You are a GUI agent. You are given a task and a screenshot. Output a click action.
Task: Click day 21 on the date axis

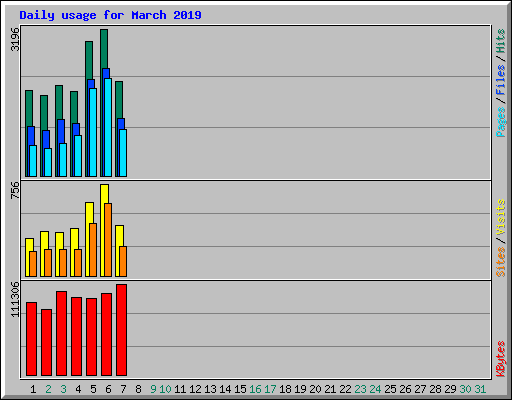pyautogui.click(x=330, y=389)
